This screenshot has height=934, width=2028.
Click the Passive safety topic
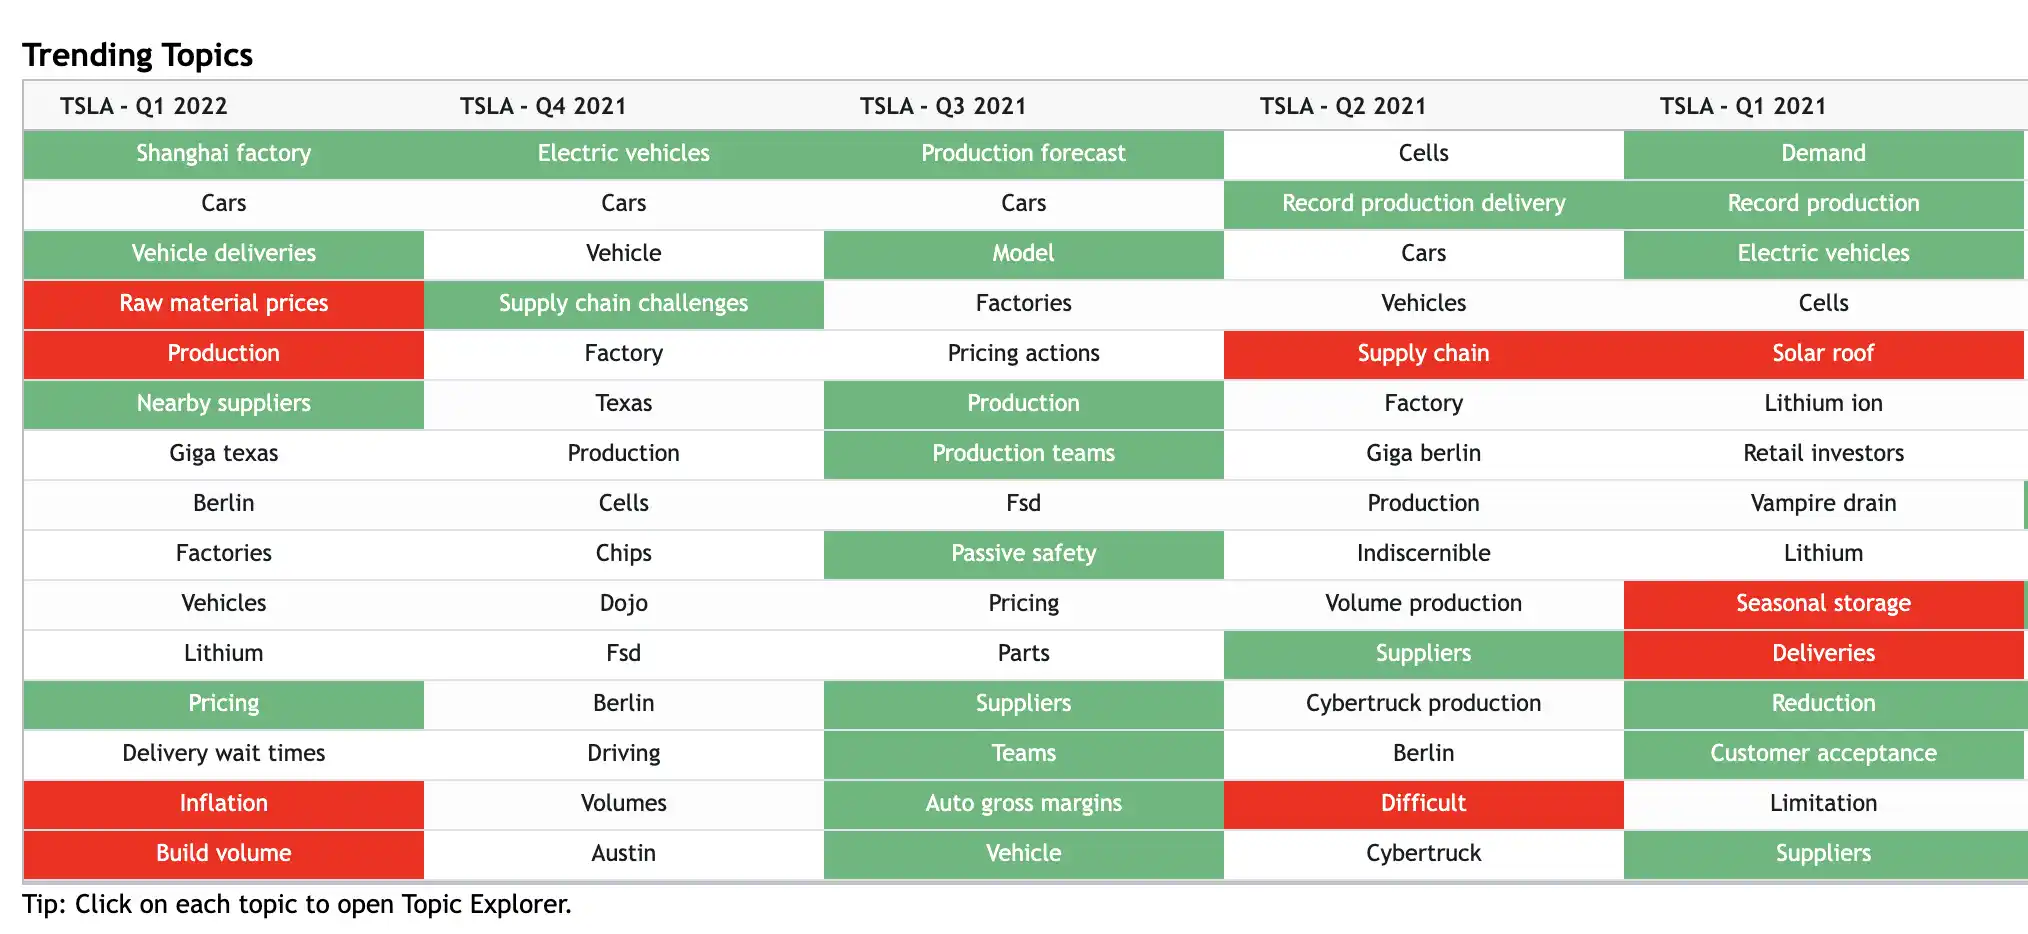pos(1023,553)
